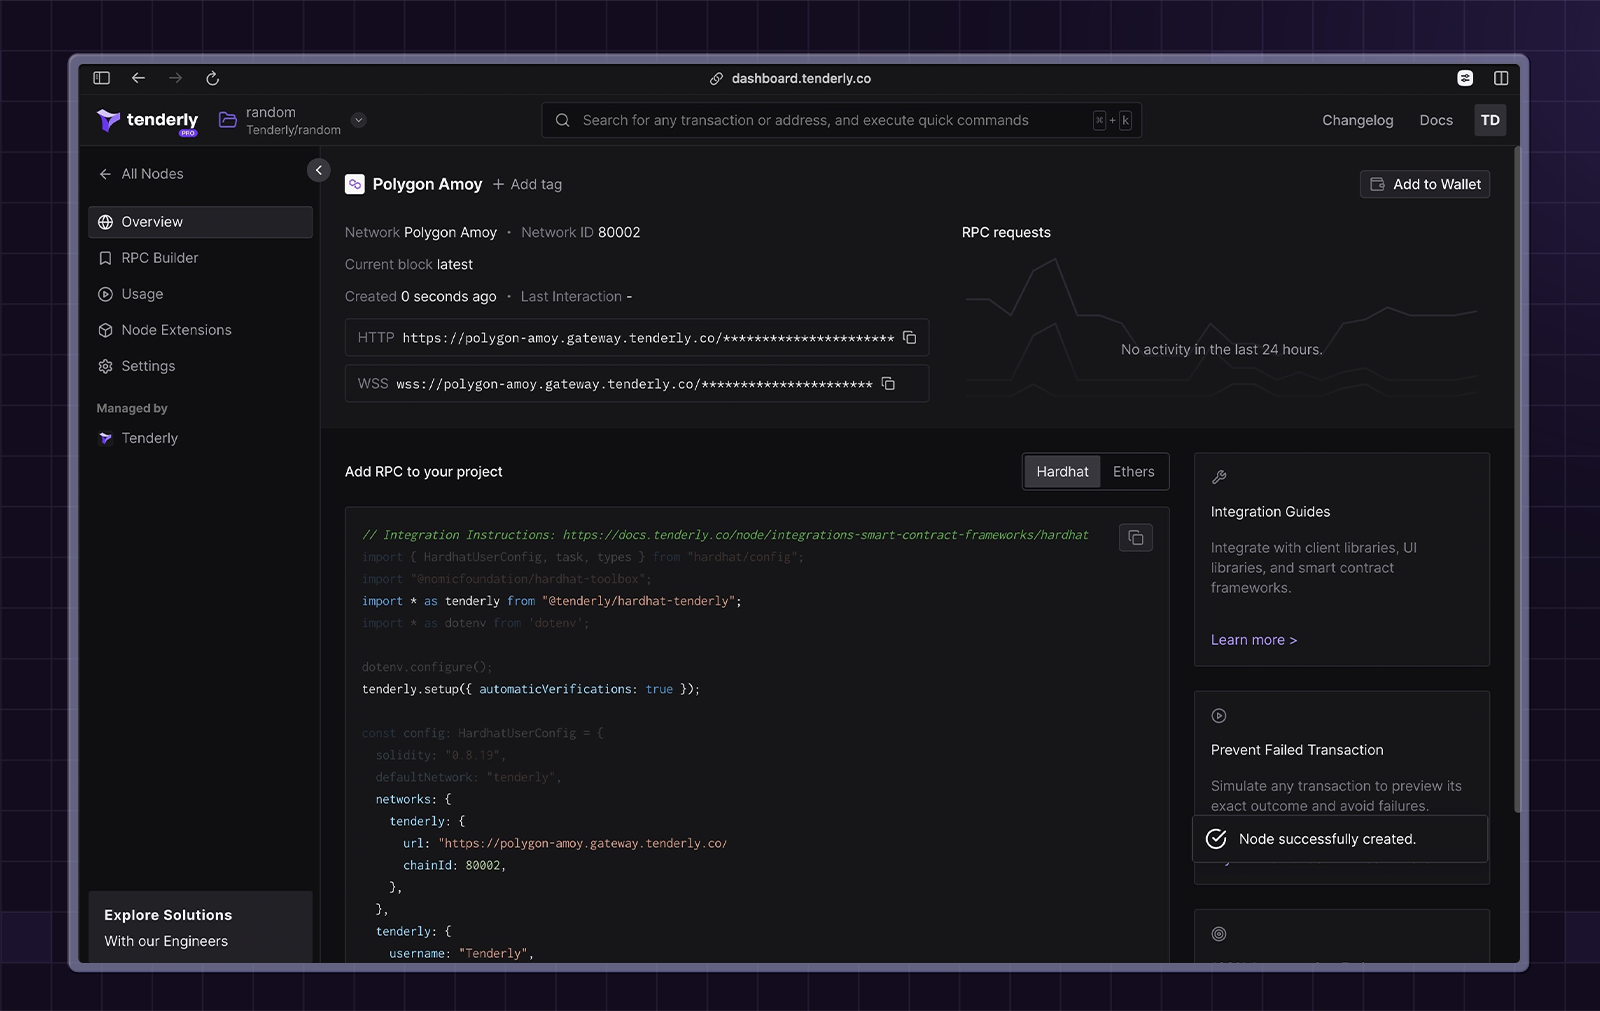The height and width of the screenshot is (1011, 1600).
Task: Click the Node Extensions cube icon
Action: pyautogui.click(x=105, y=330)
